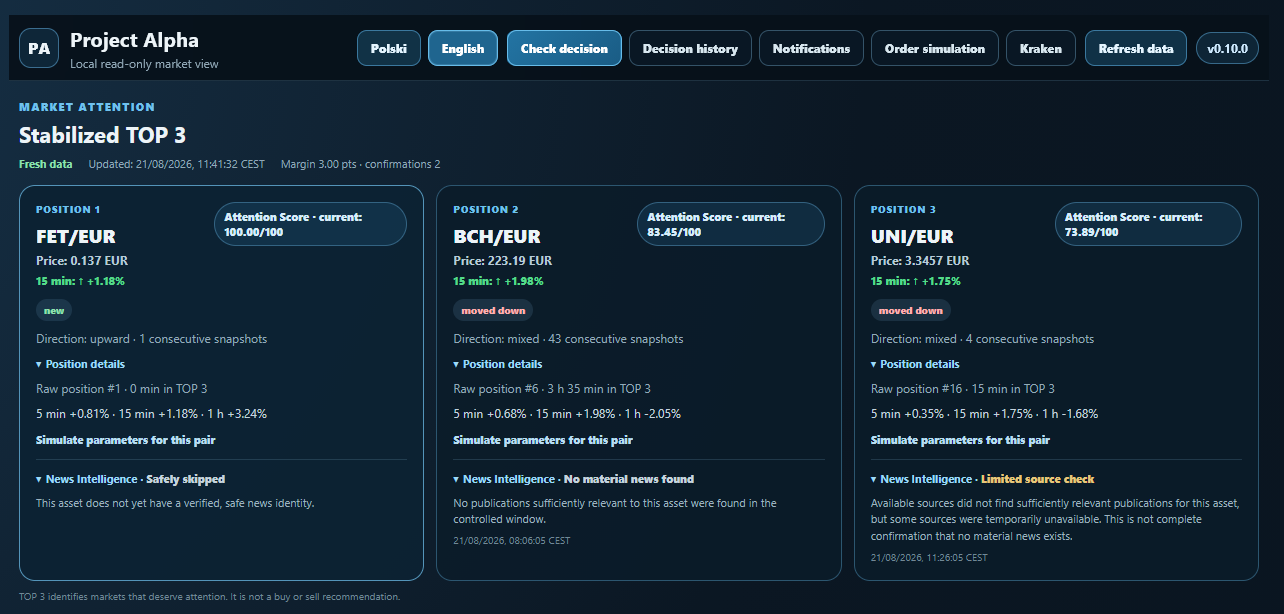Open the Notifications view
Image resolution: width=1284 pixels, height=614 pixels.
point(811,48)
